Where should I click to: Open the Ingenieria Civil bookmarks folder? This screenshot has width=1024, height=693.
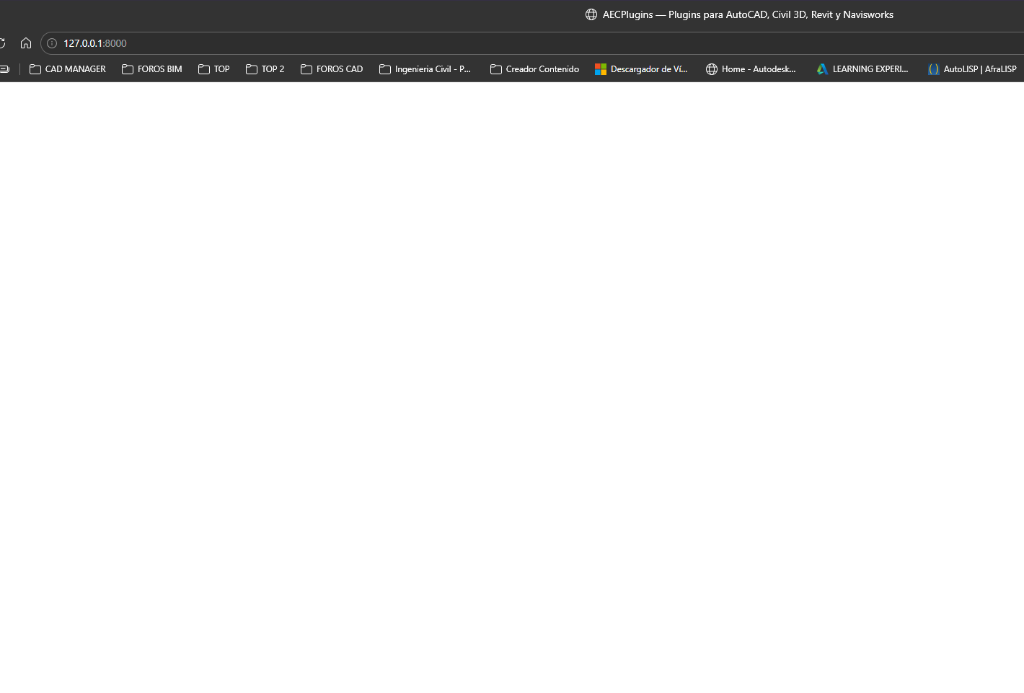(425, 69)
